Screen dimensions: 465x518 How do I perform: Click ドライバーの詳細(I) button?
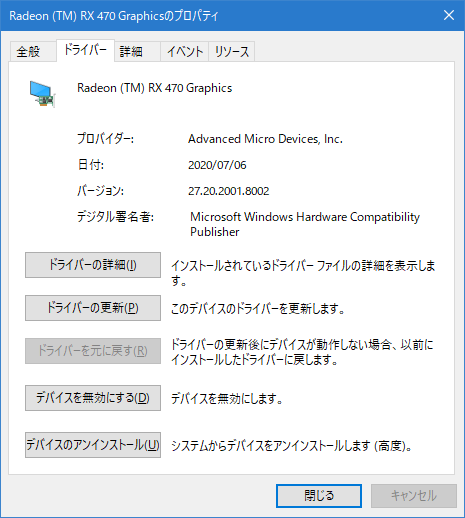(x=93, y=265)
